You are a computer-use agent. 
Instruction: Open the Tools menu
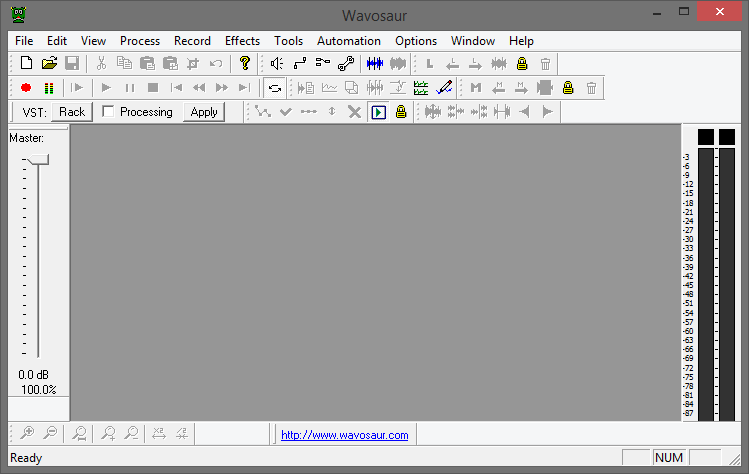coord(288,41)
